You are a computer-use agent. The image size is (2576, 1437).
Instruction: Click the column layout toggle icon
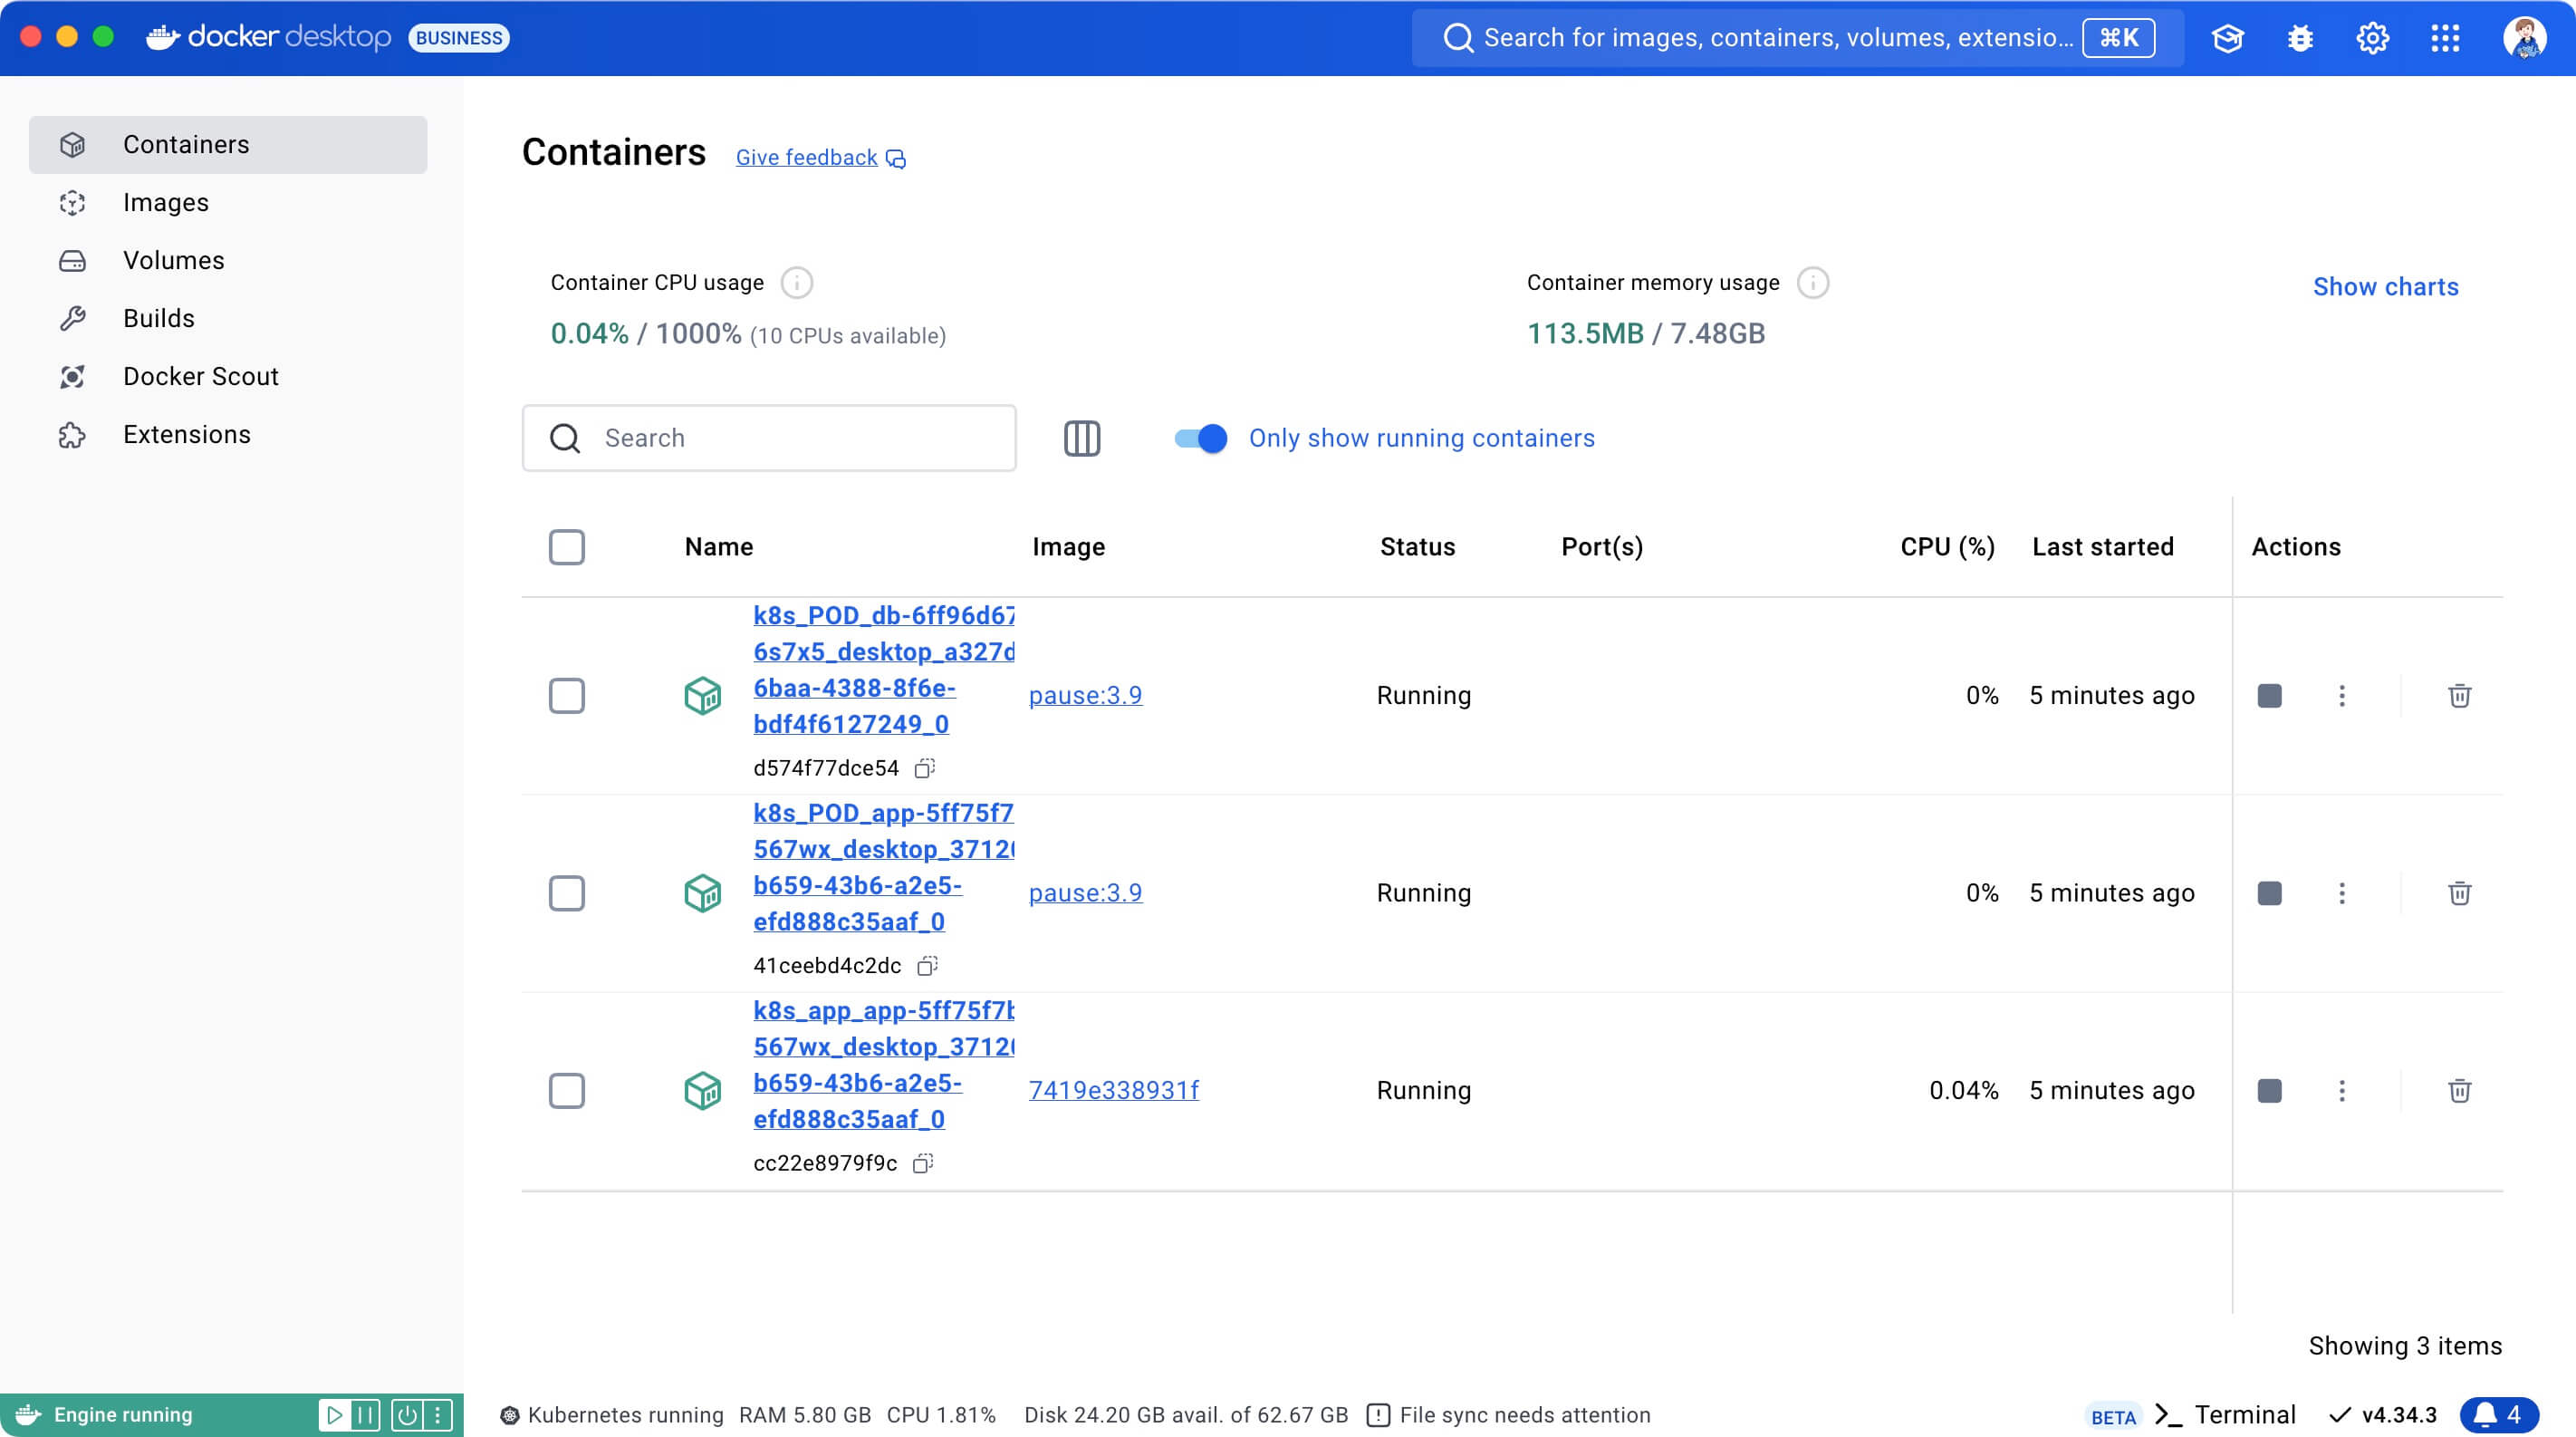pos(1081,437)
